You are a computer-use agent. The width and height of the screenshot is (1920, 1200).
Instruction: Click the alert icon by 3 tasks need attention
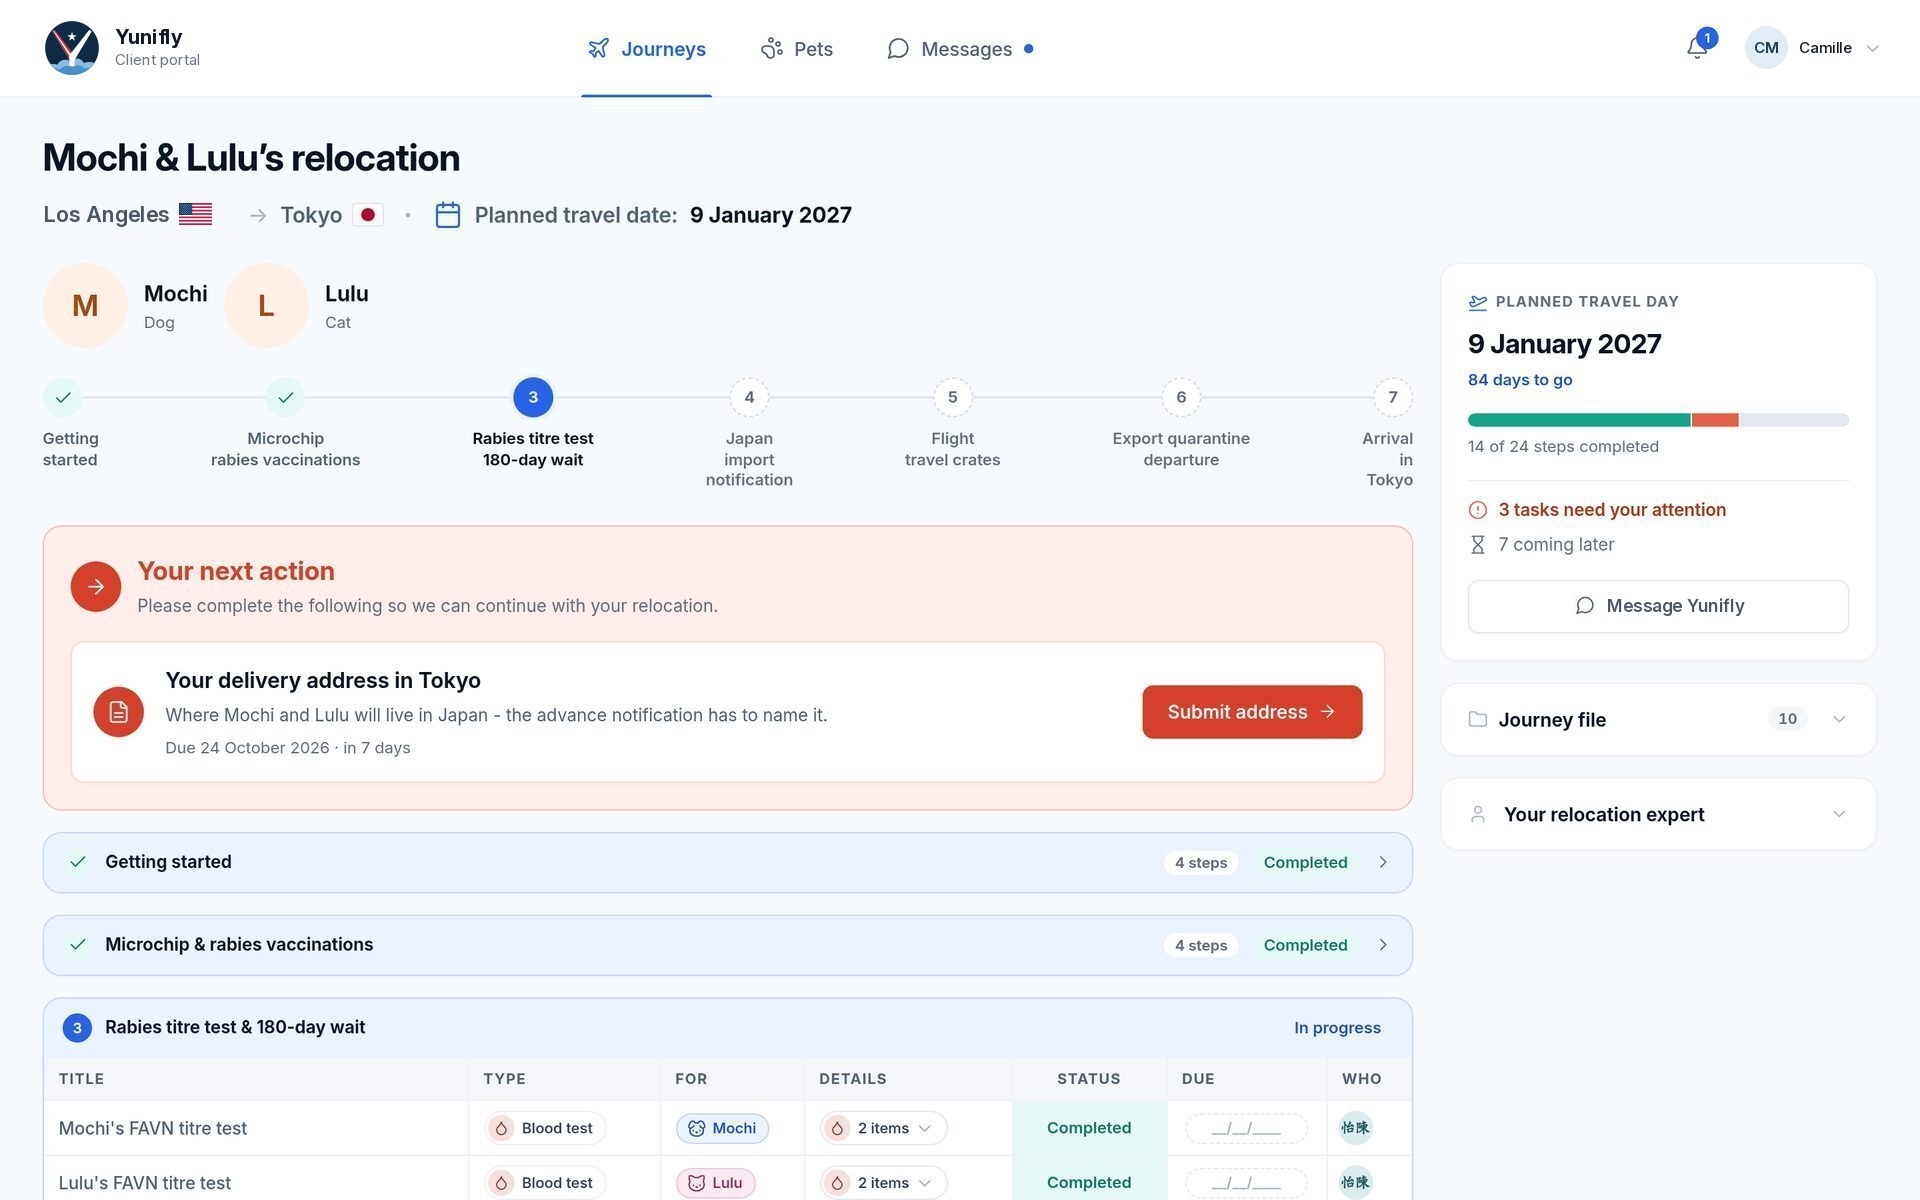pyautogui.click(x=1477, y=510)
